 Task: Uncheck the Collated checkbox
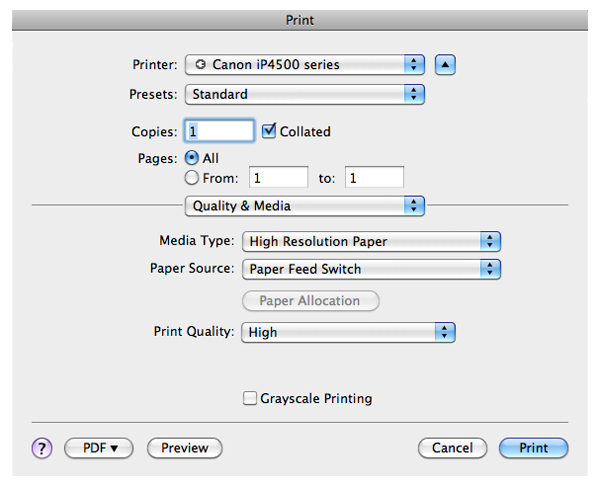[269, 131]
